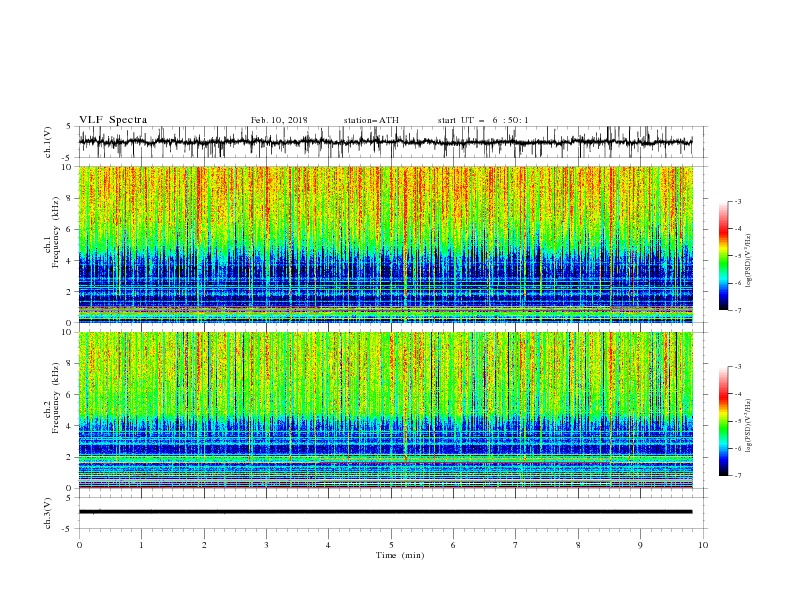
Task: Click the ch.1 colorbar log(PSD) label
Action: (x=748, y=261)
